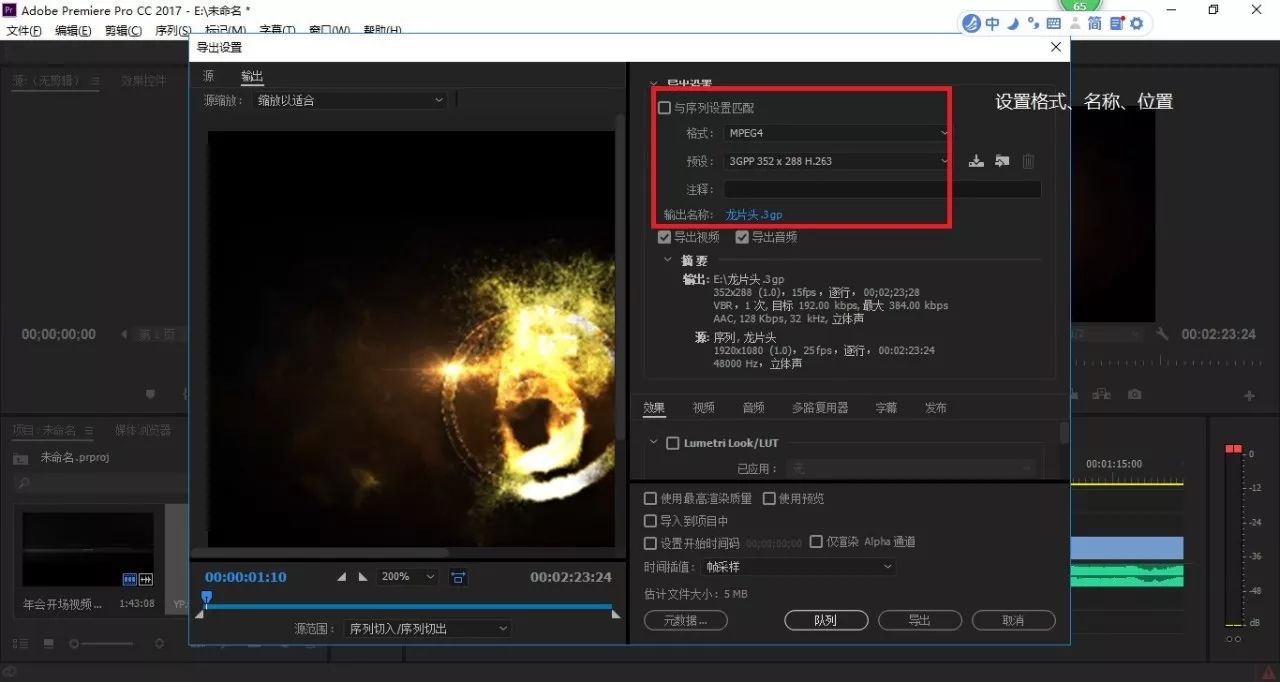Click the 注释 comment input field

882,189
